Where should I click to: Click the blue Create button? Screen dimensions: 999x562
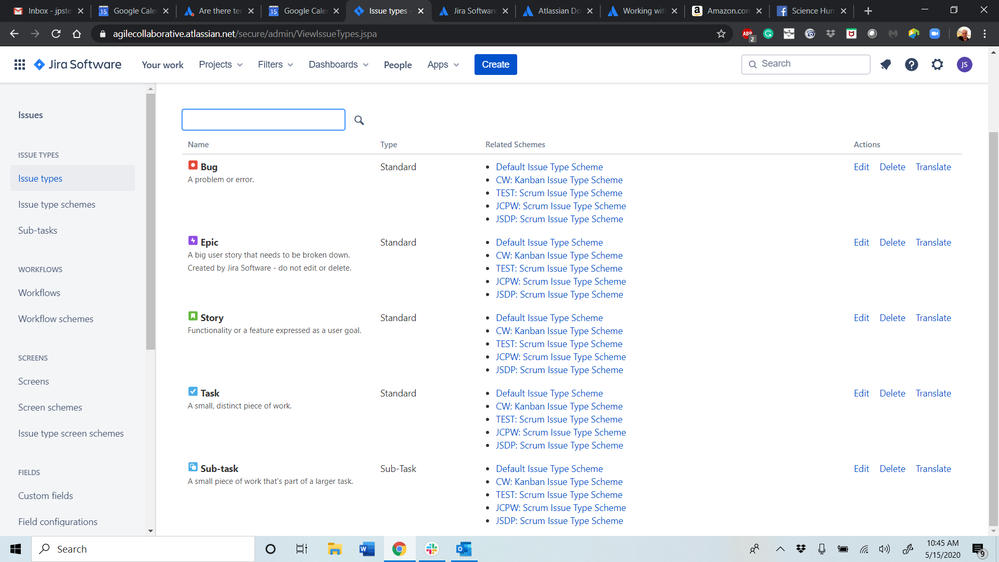click(x=495, y=64)
